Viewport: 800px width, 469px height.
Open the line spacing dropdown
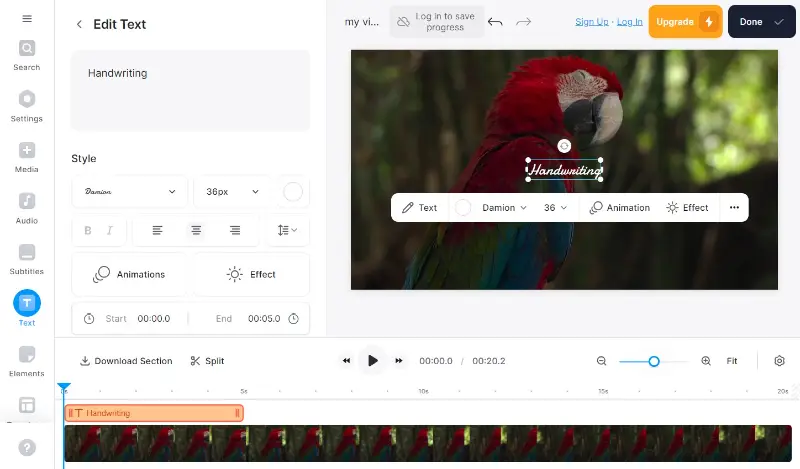288,230
